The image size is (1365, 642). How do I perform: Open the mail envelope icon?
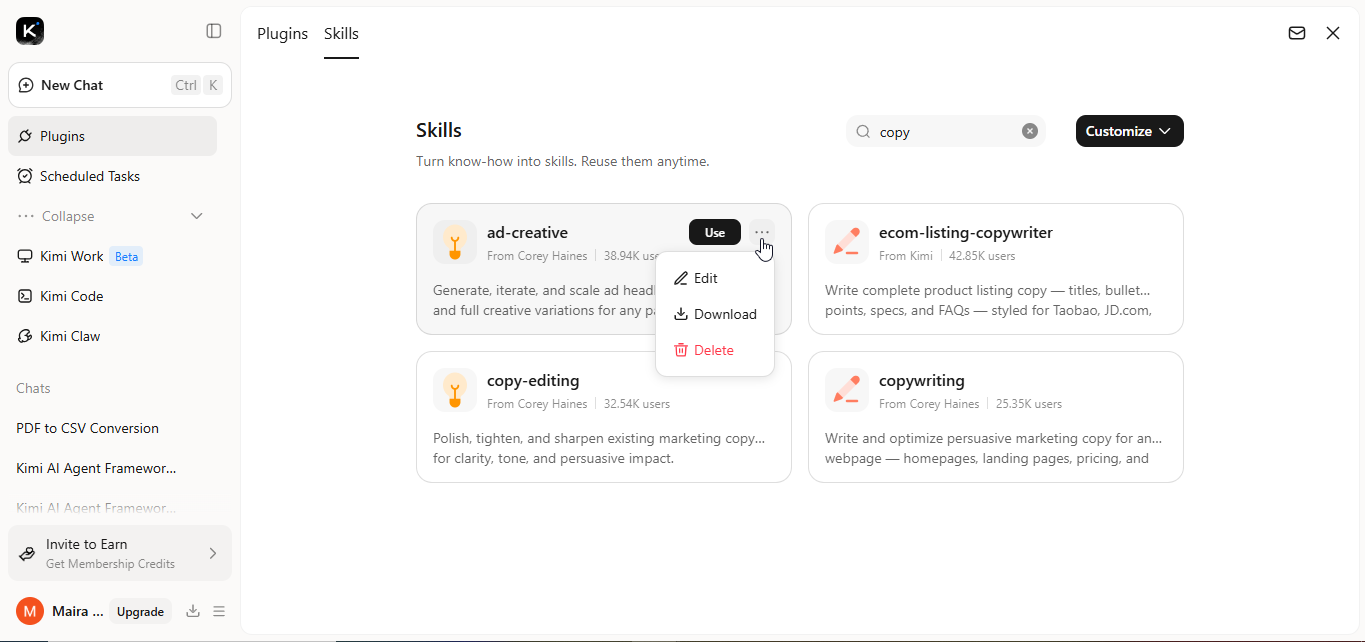point(1297,33)
